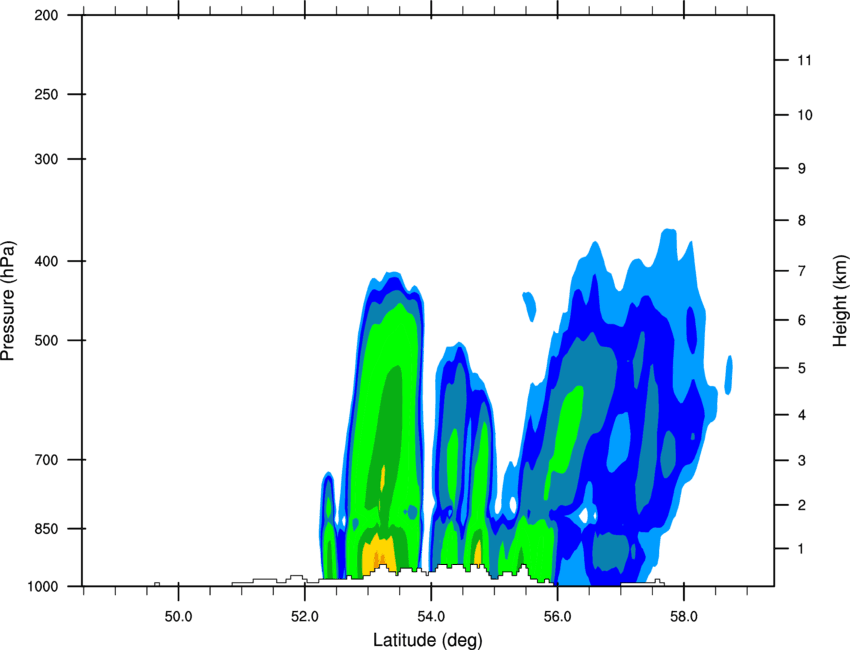
Task: Select the 700 pressure tick label
Action: (x=46, y=460)
